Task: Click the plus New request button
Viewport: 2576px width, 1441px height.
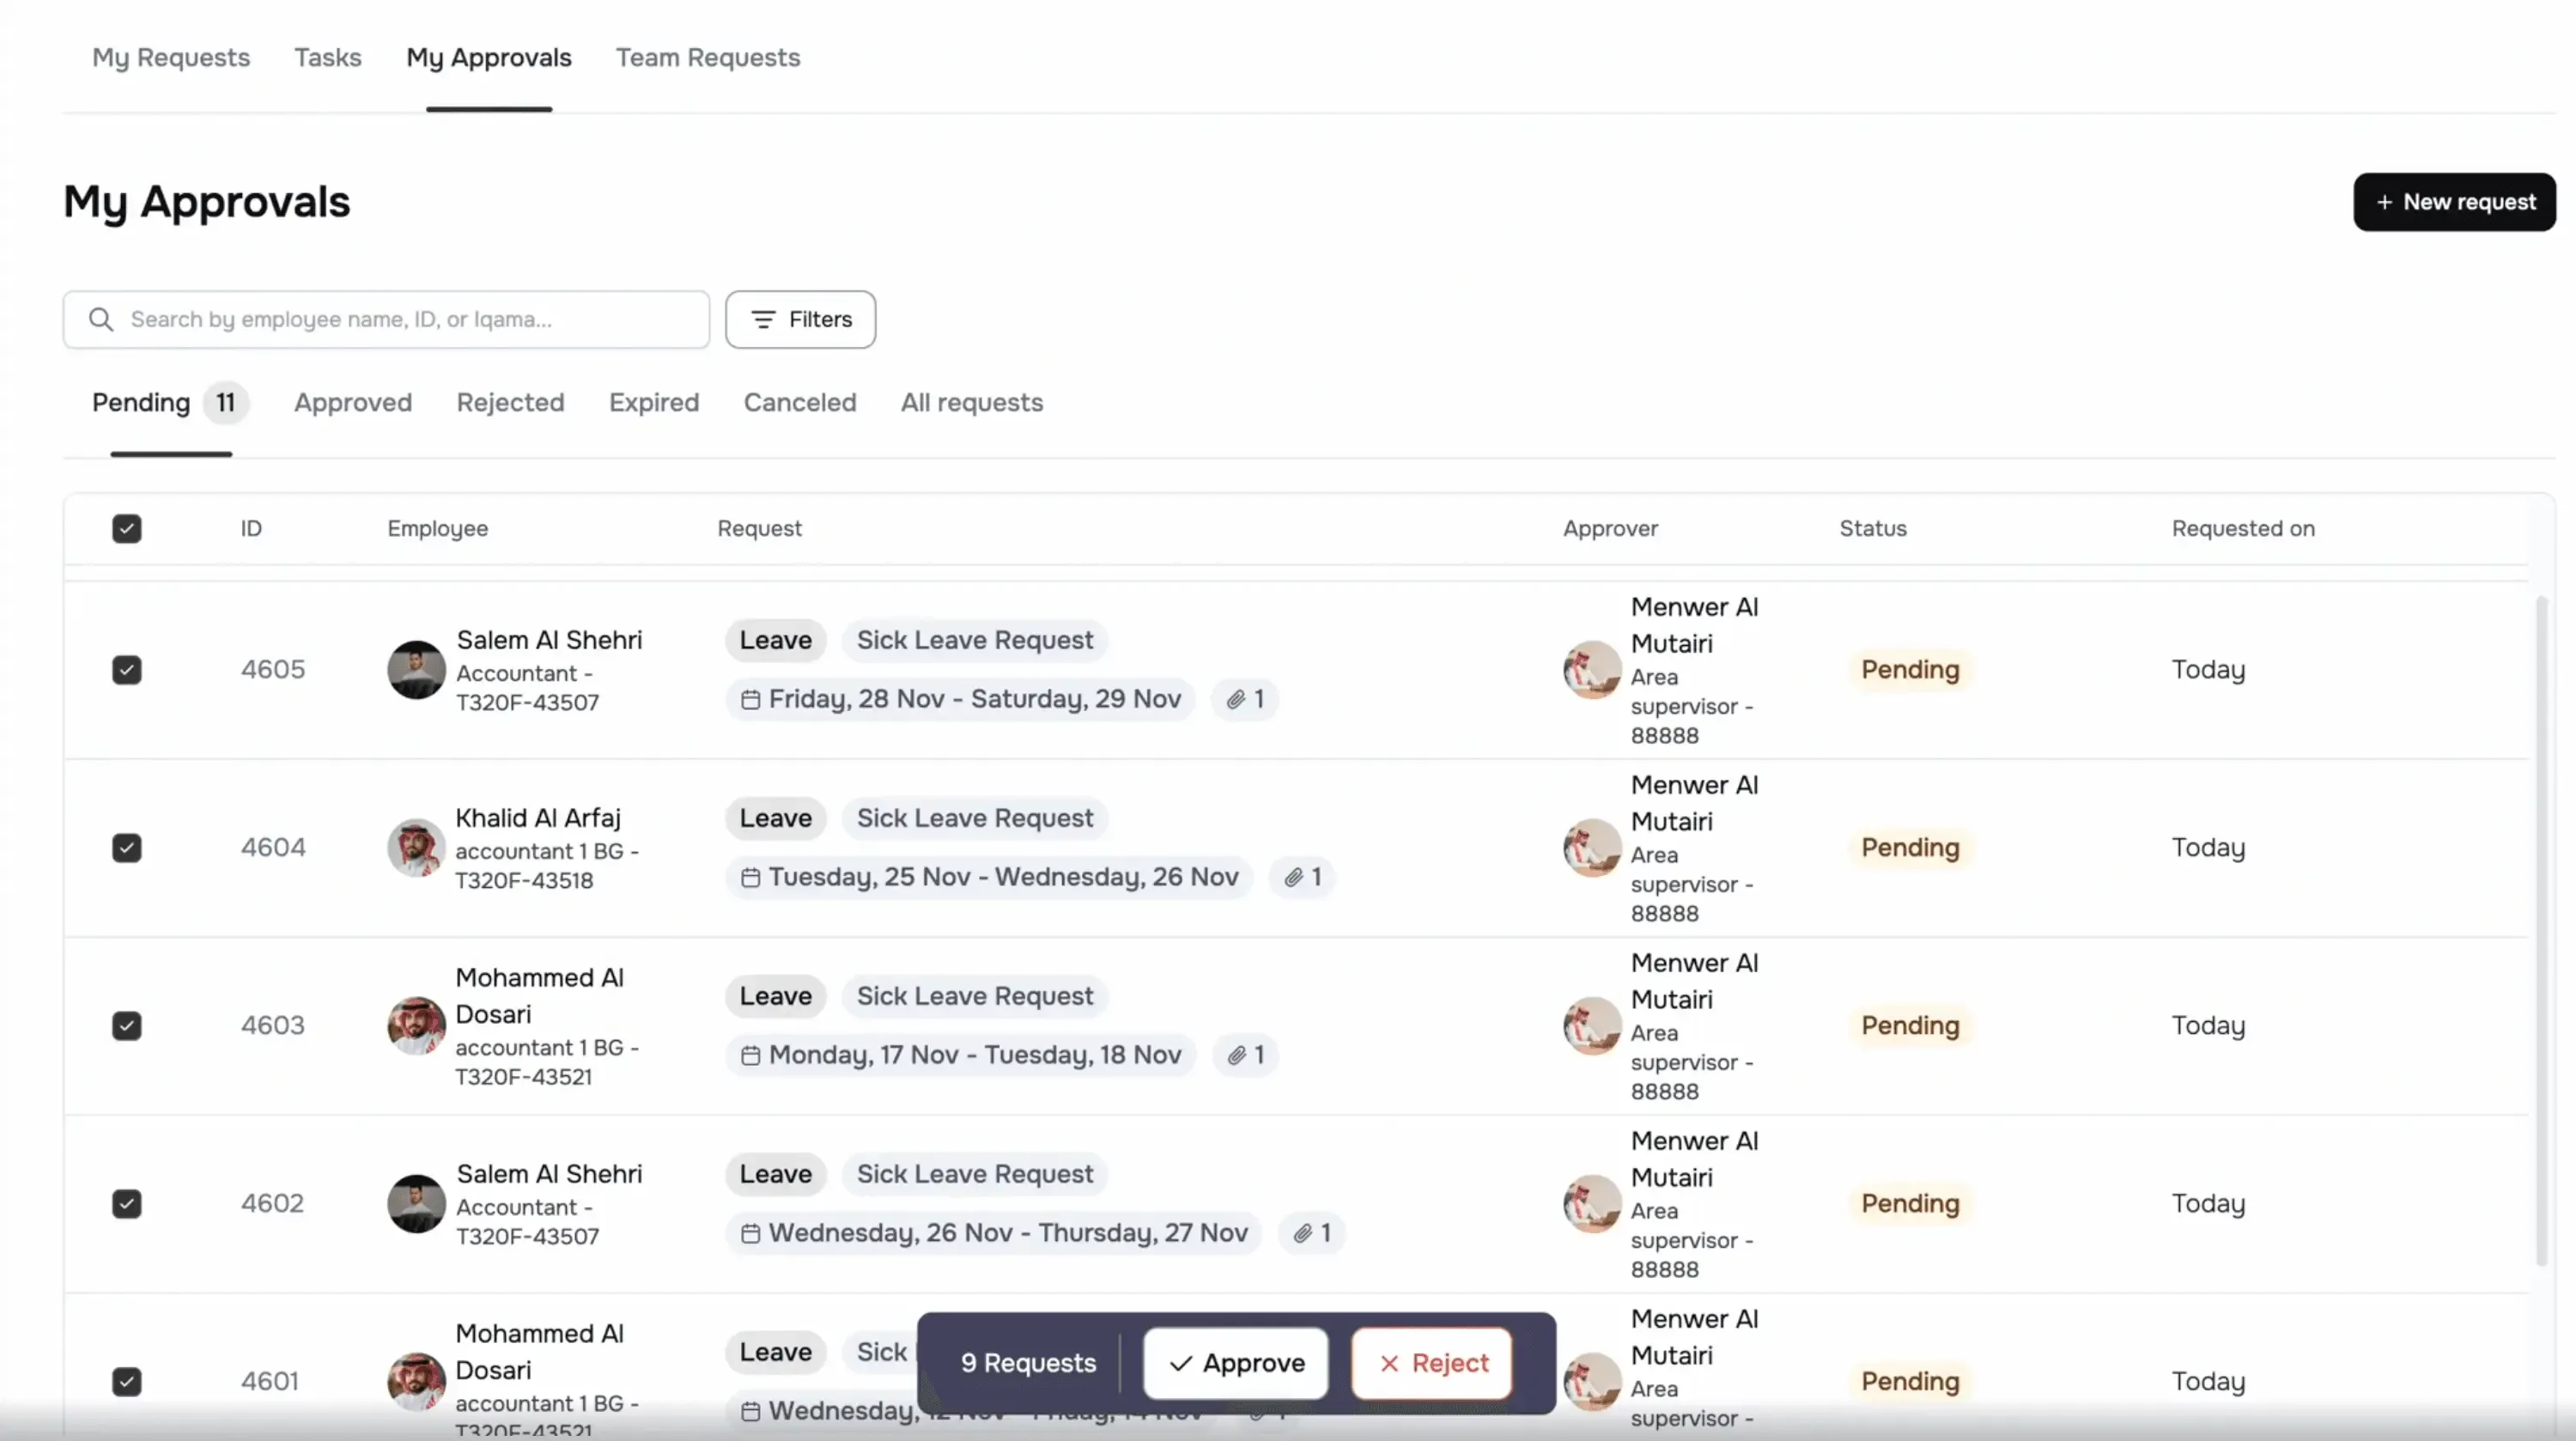Action: (x=2454, y=202)
